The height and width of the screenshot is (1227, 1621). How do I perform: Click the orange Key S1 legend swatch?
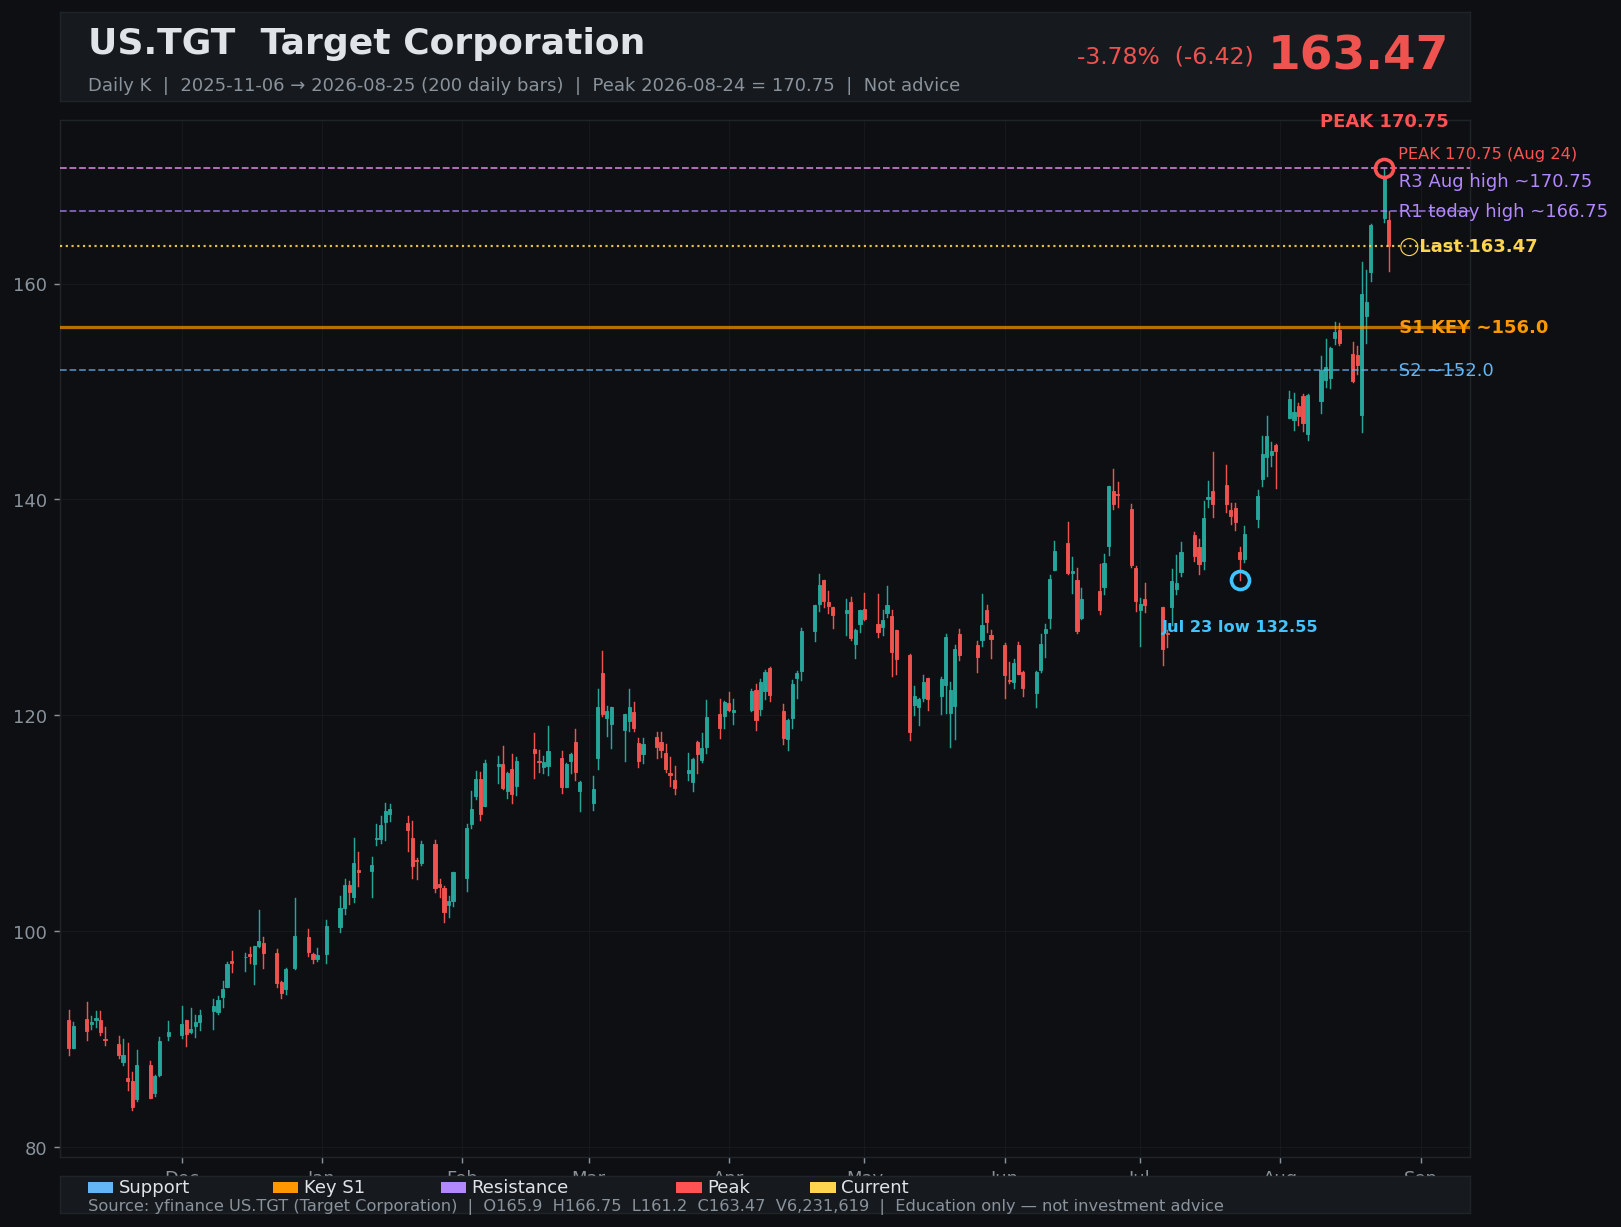[x=285, y=1188]
